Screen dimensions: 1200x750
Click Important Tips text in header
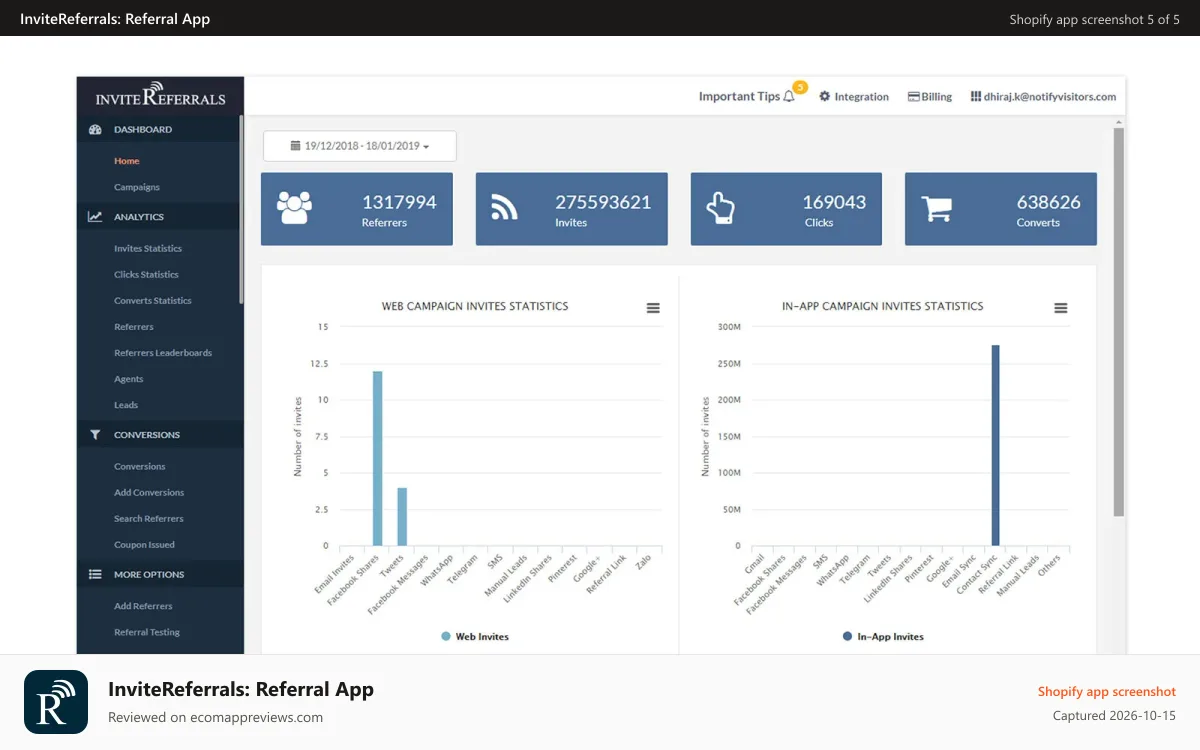coord(739,97)
